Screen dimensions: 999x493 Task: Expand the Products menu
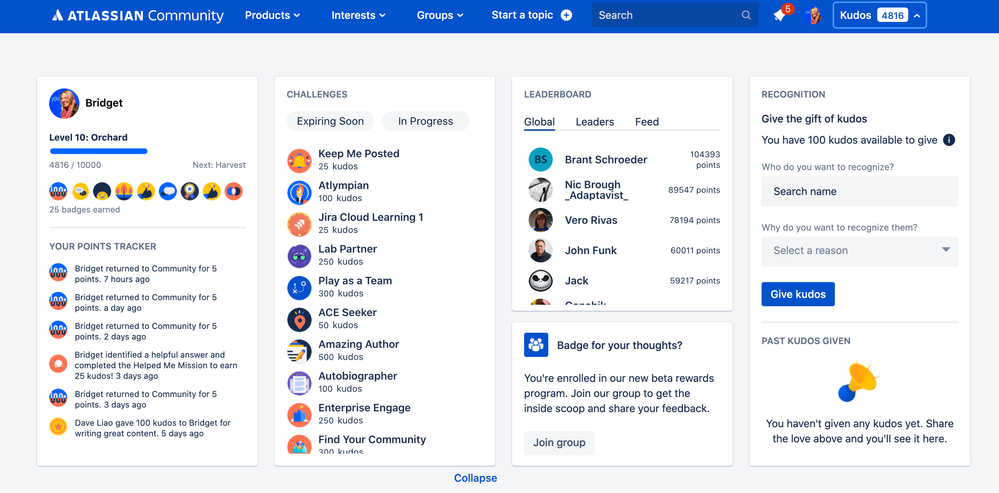click(272, 15)
